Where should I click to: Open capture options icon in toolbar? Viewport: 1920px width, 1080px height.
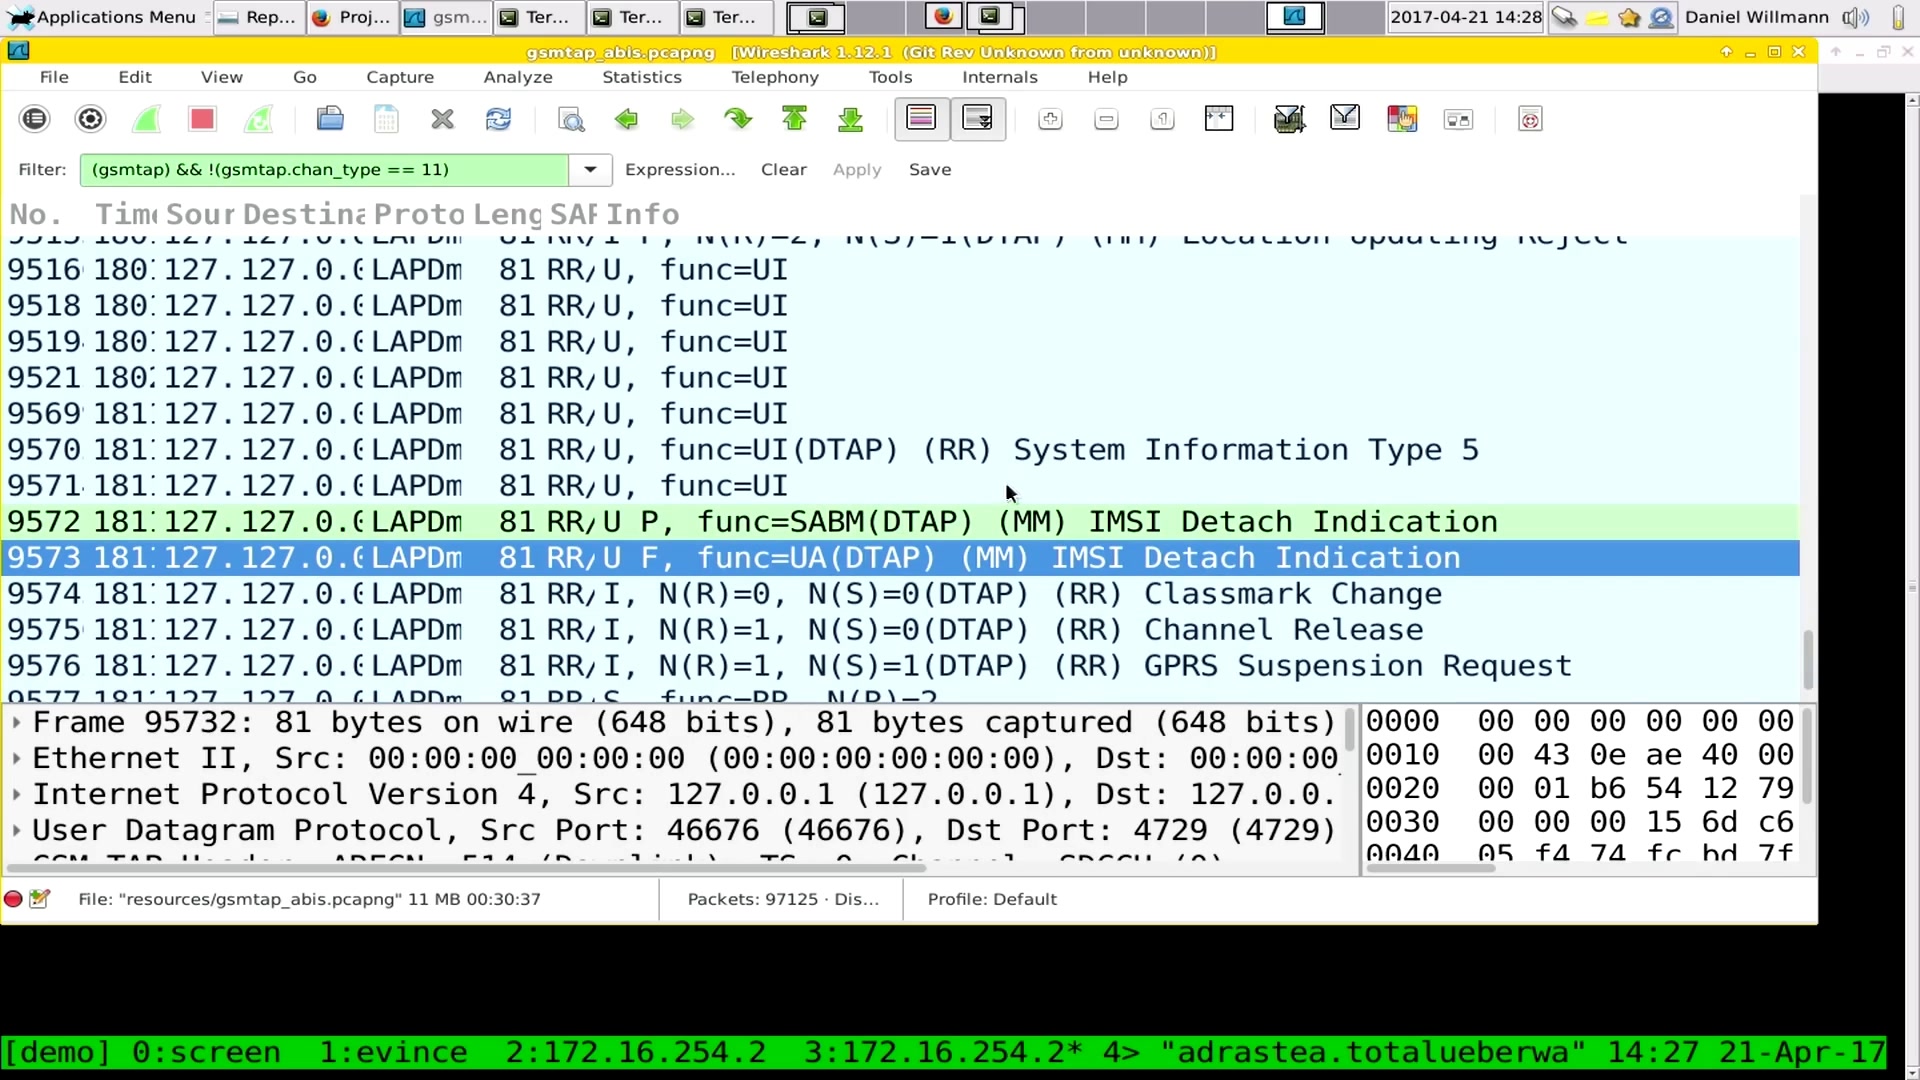pos(90,120)
